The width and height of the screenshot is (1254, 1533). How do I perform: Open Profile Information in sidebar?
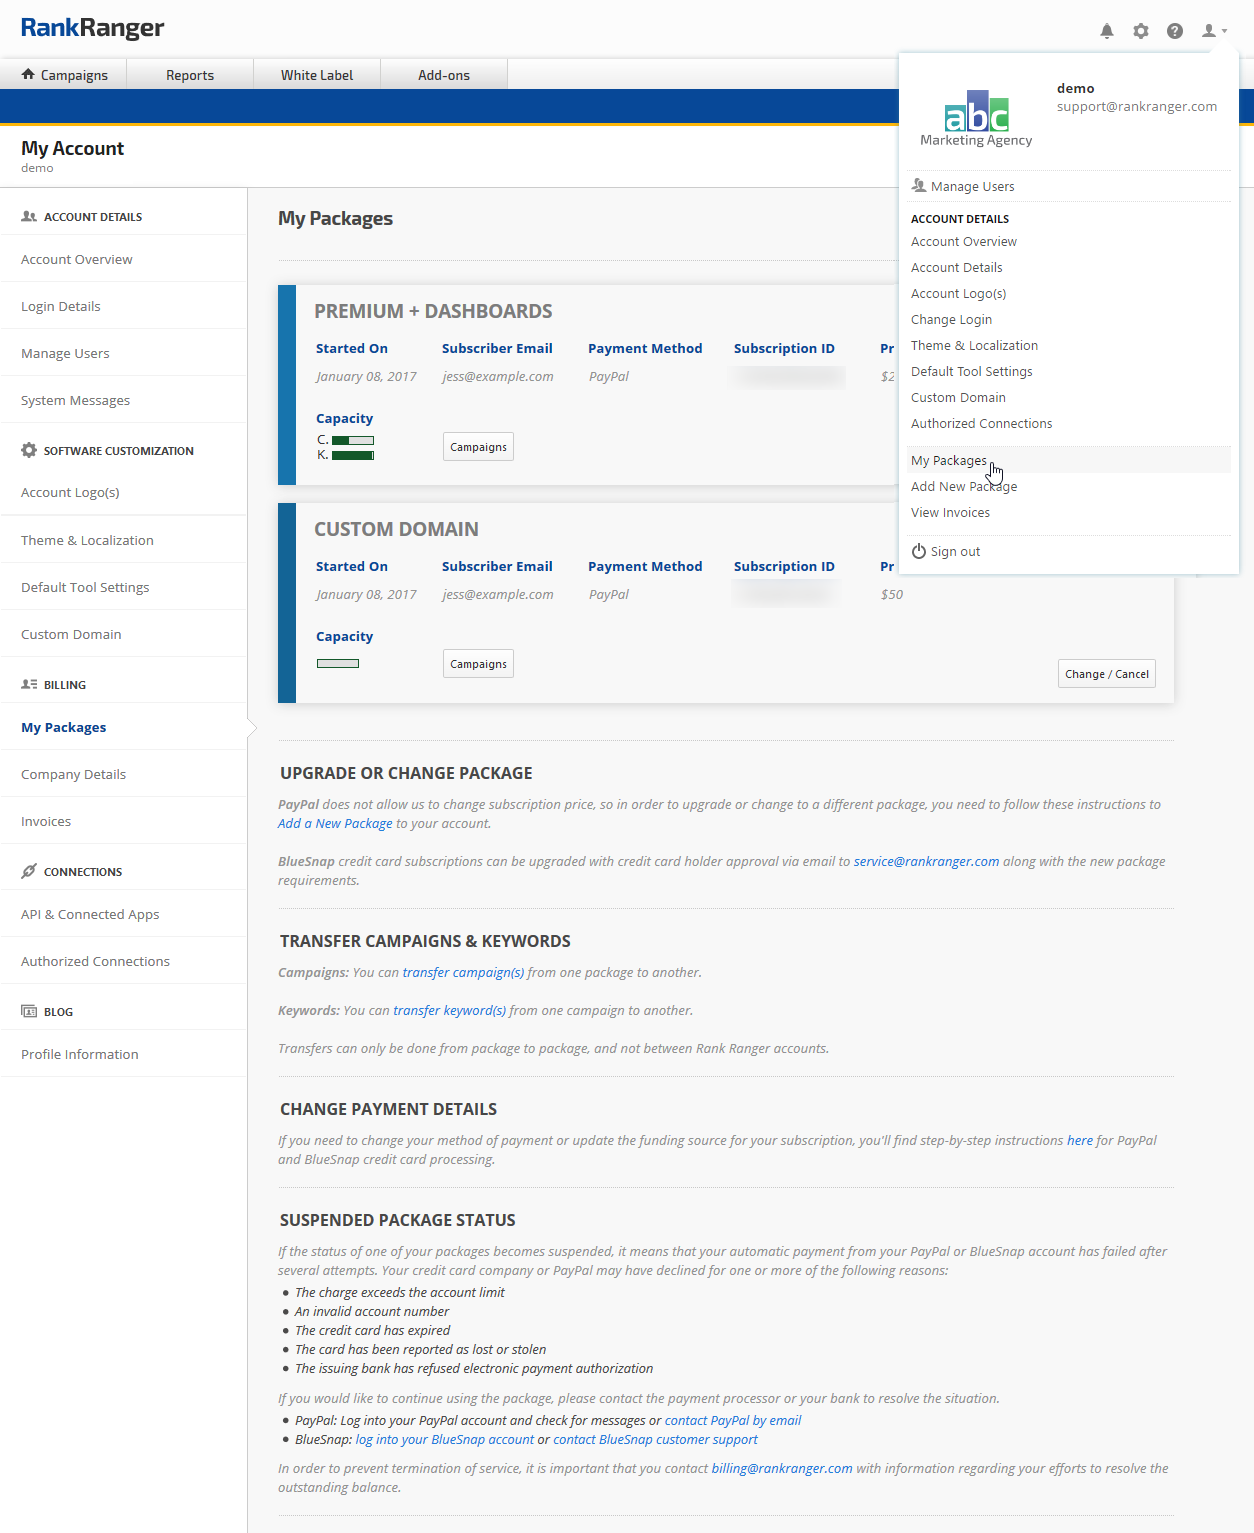pyautogui.click(x=80, y=1055)
